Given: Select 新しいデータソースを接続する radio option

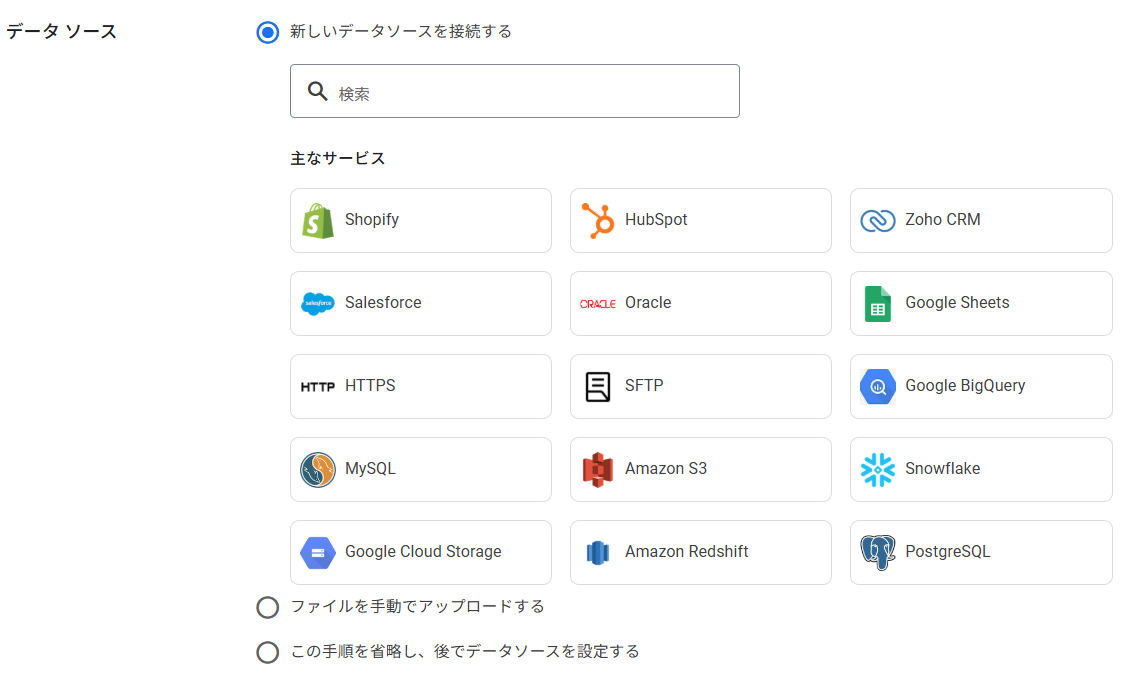Looking at the screenshot, I should [x=268, y=32].
